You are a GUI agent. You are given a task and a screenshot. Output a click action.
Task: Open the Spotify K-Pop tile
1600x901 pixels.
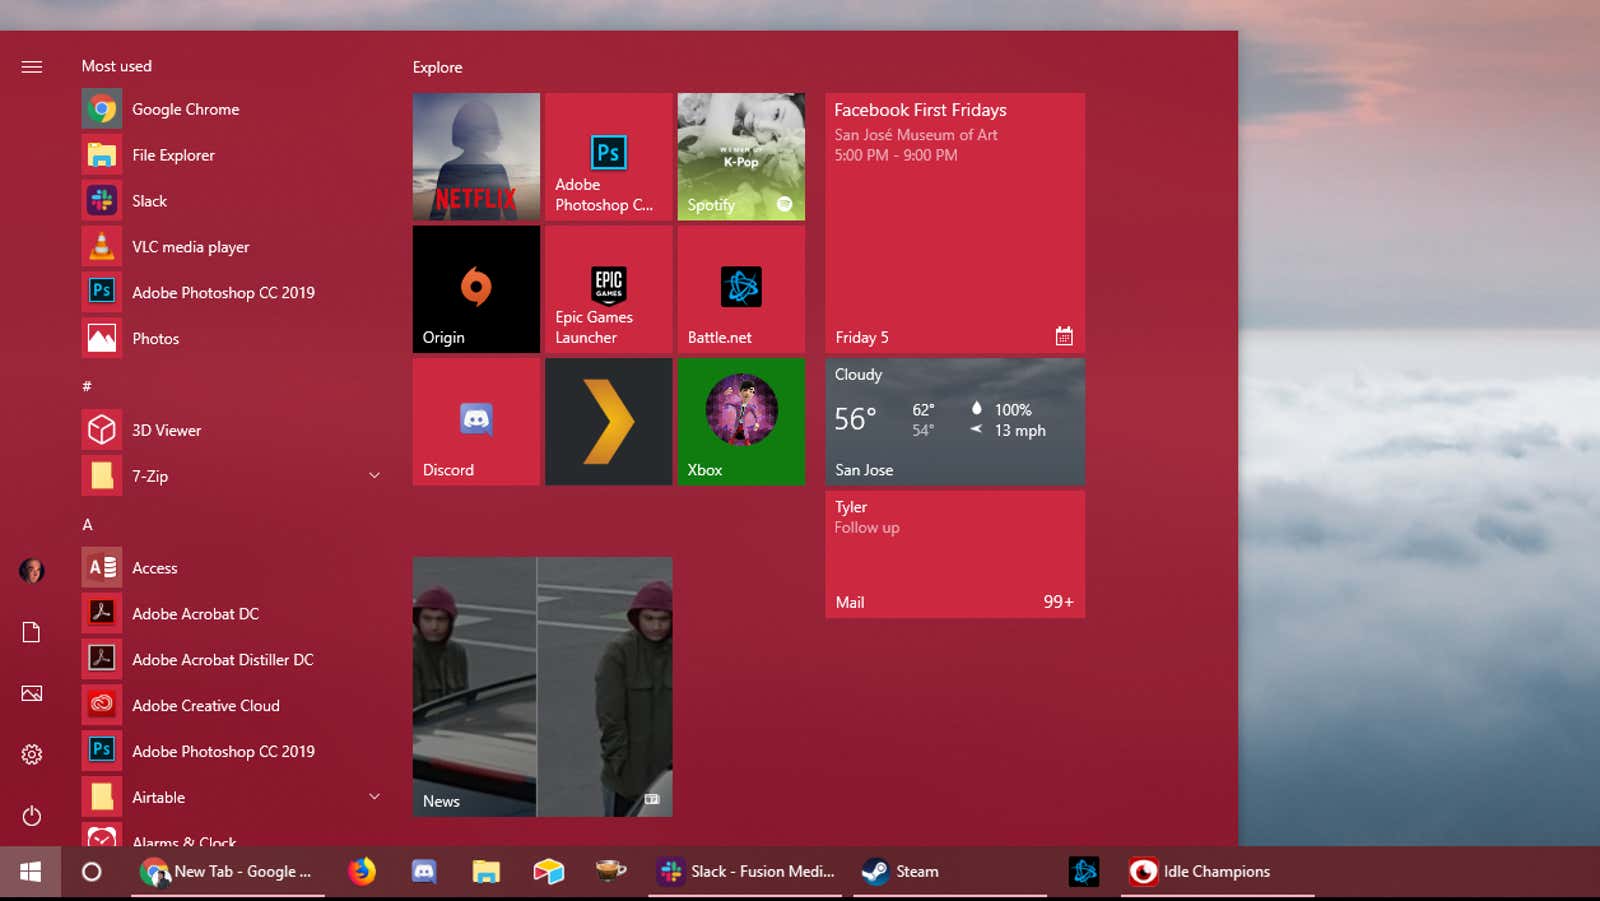[741, 157]
